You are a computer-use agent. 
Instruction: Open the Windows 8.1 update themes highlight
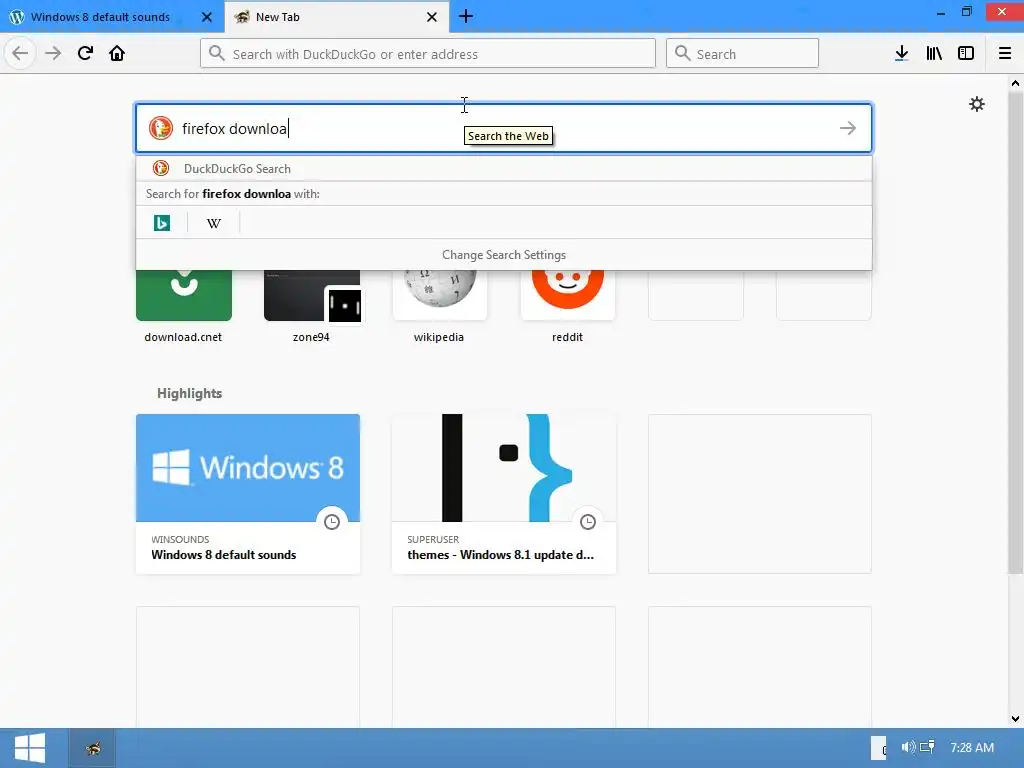(x=504, y=494)
